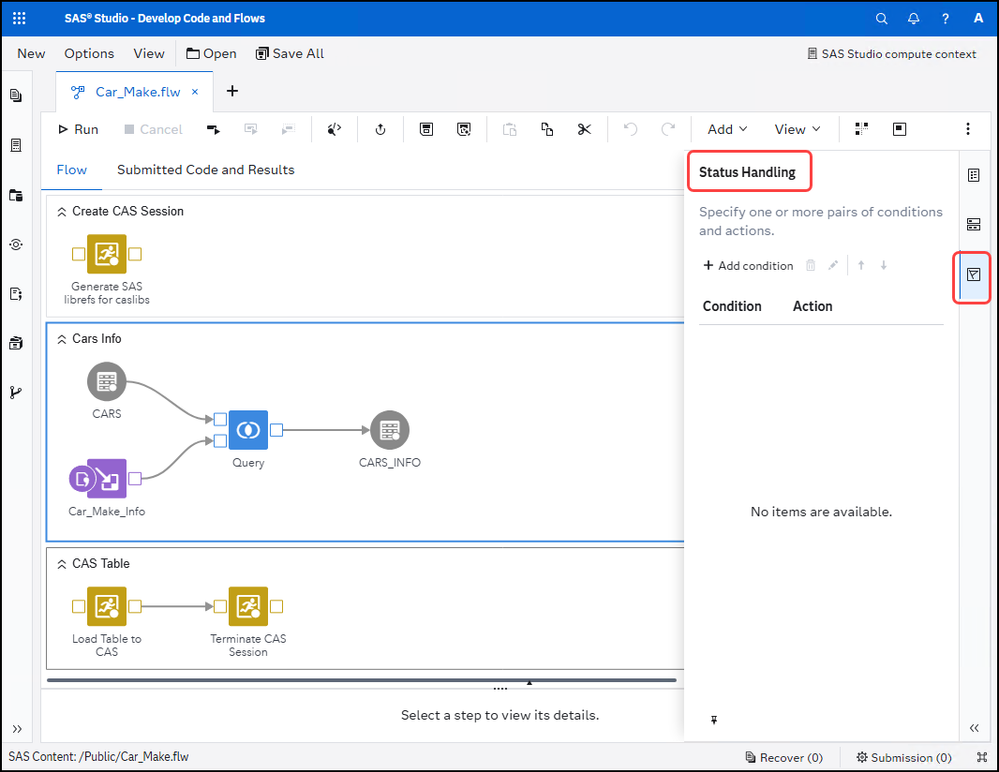Click SAS Studio compute context
This screenshot has width=999, height=772.
click(891, 54)
